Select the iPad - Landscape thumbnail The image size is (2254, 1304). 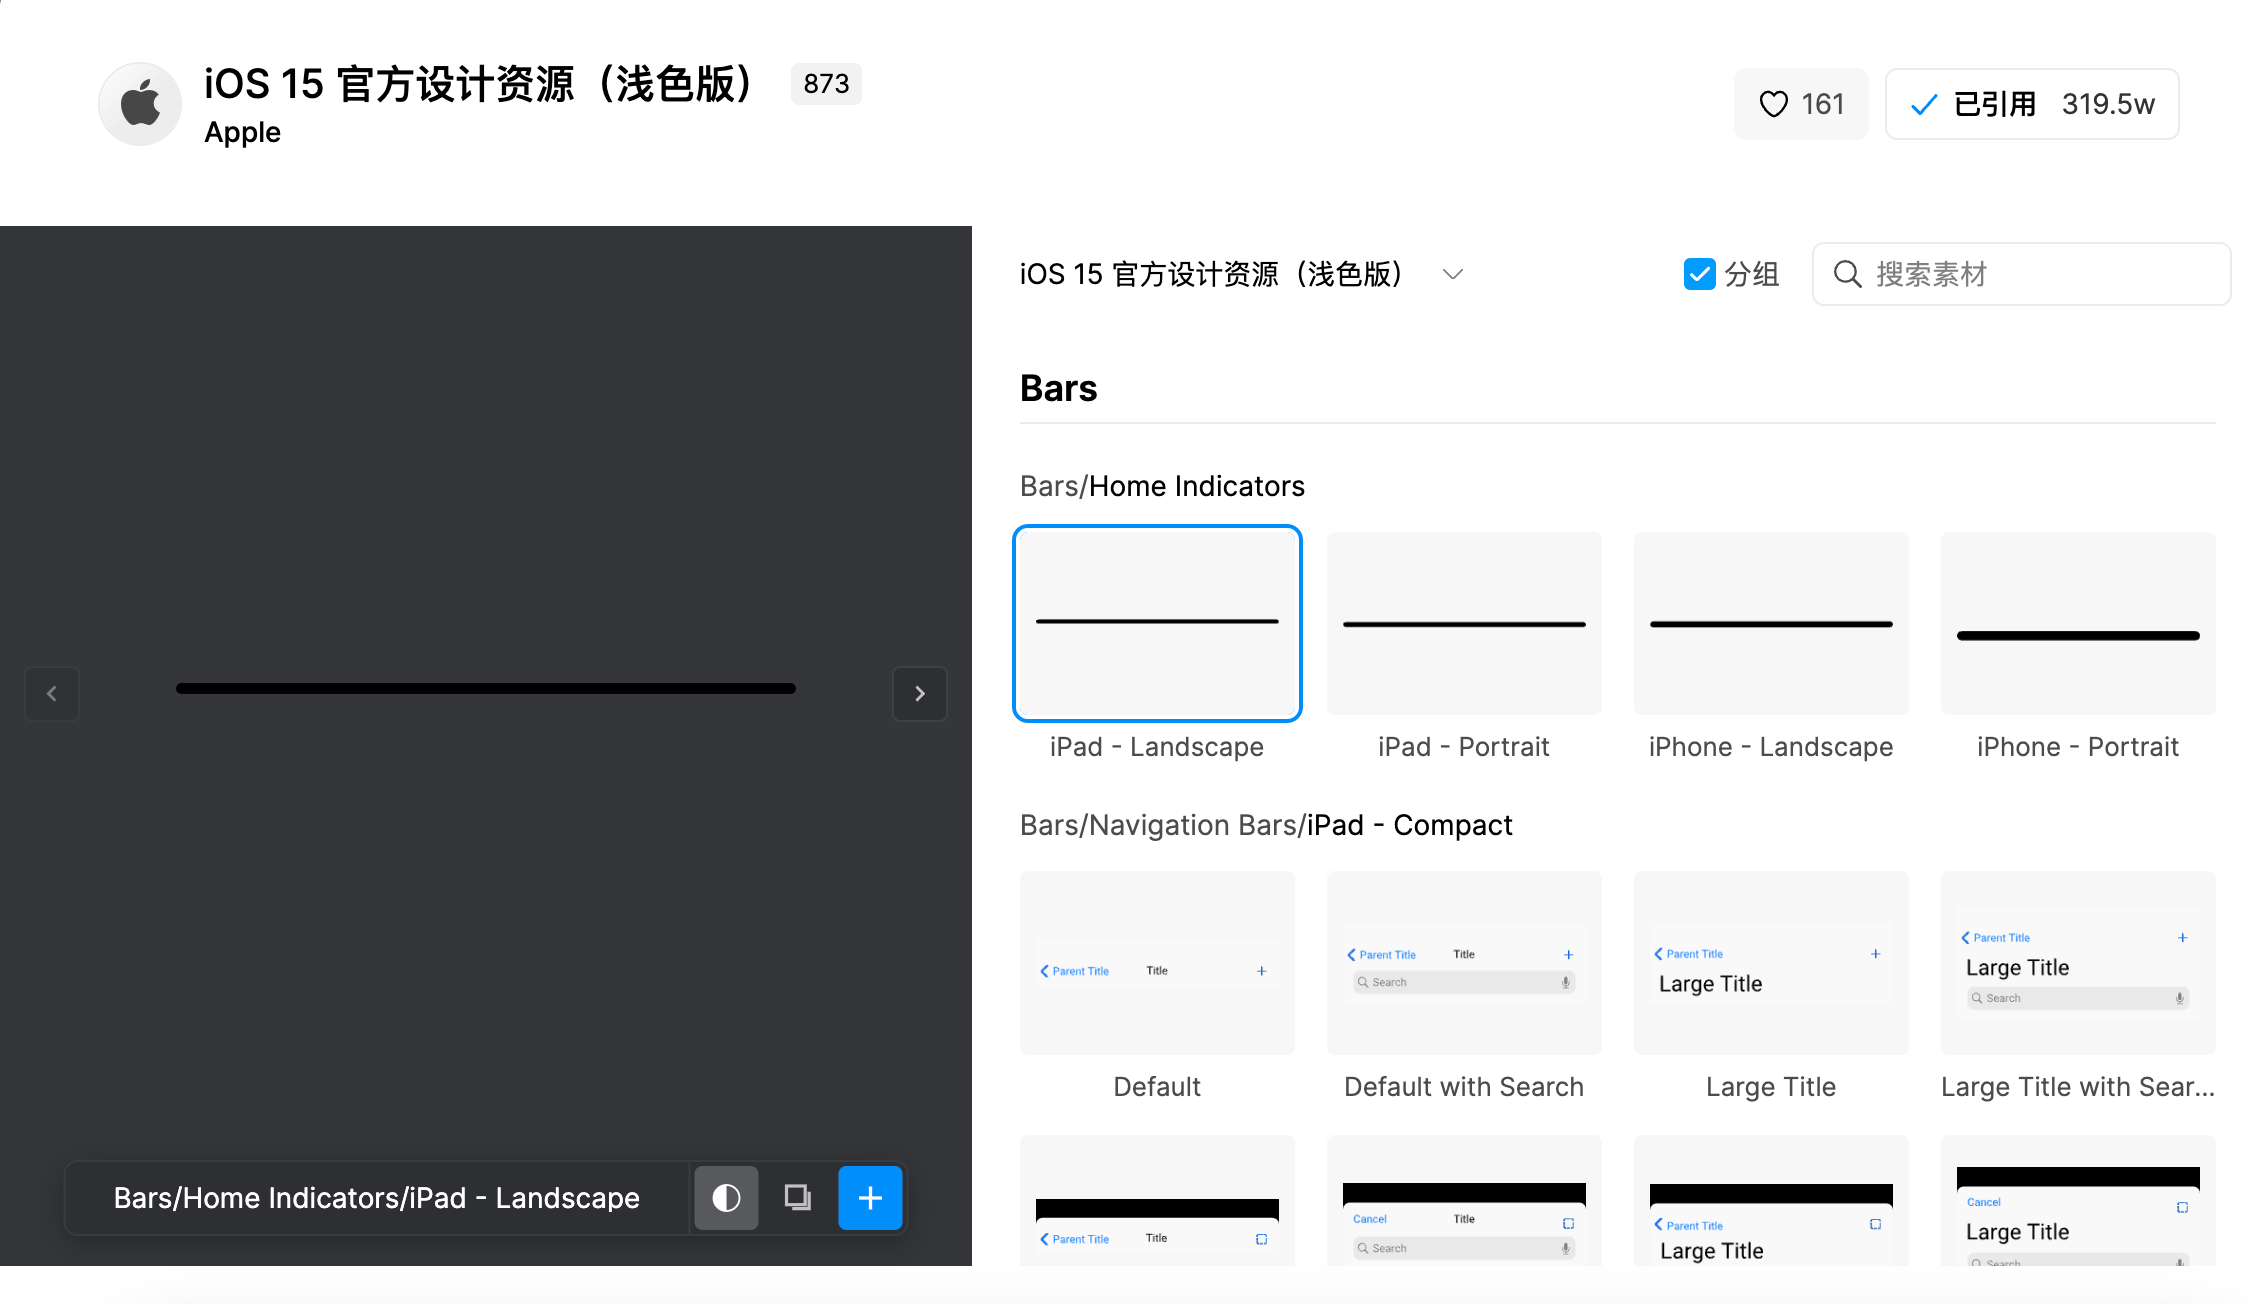pos(1157,623)
